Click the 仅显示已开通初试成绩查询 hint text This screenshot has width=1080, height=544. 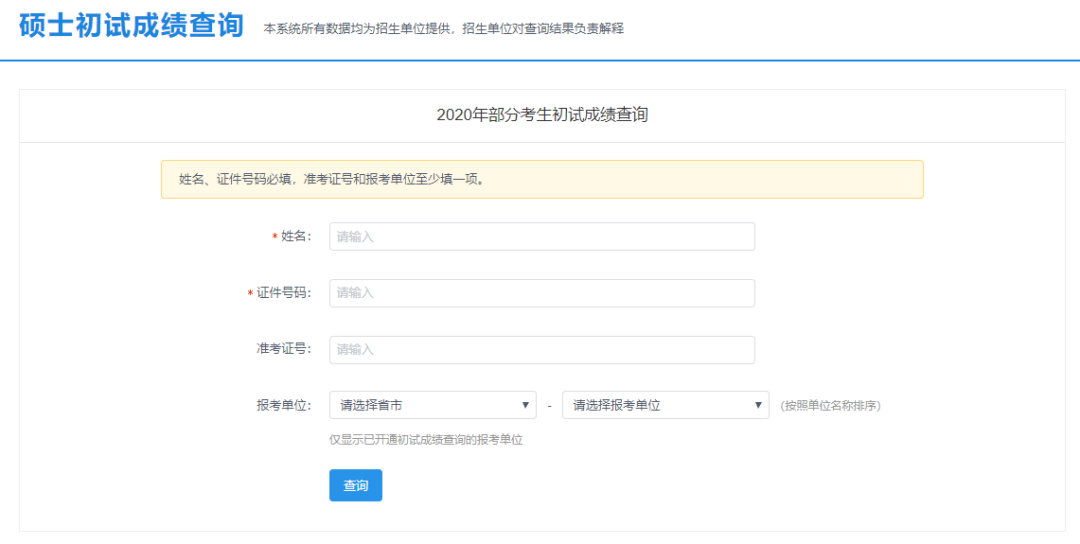[426, 440]
